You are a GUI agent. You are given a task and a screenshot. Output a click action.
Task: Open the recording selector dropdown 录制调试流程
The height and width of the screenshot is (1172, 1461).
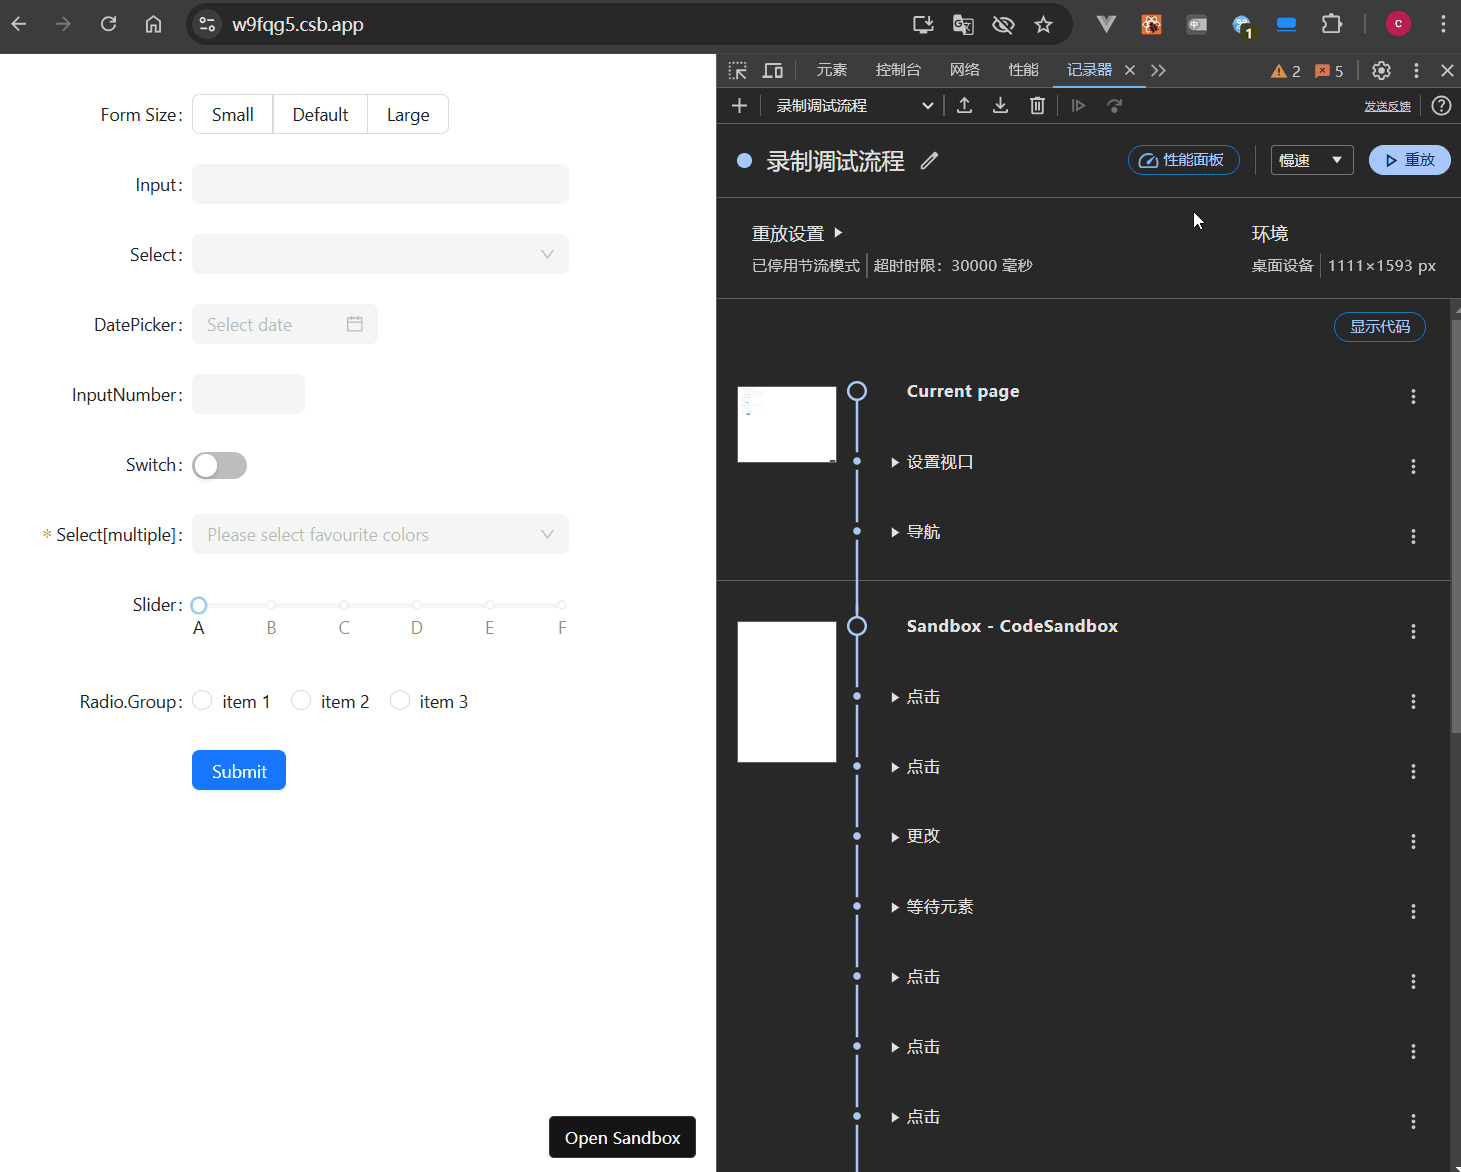click(854, 105)
